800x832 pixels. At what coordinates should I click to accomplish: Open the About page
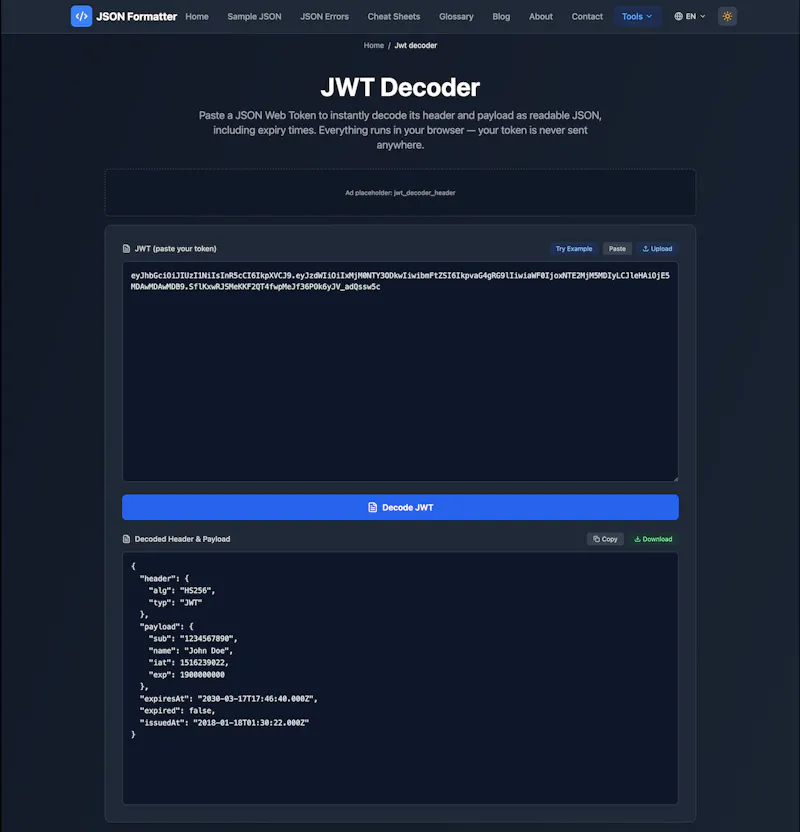(541, 16)
